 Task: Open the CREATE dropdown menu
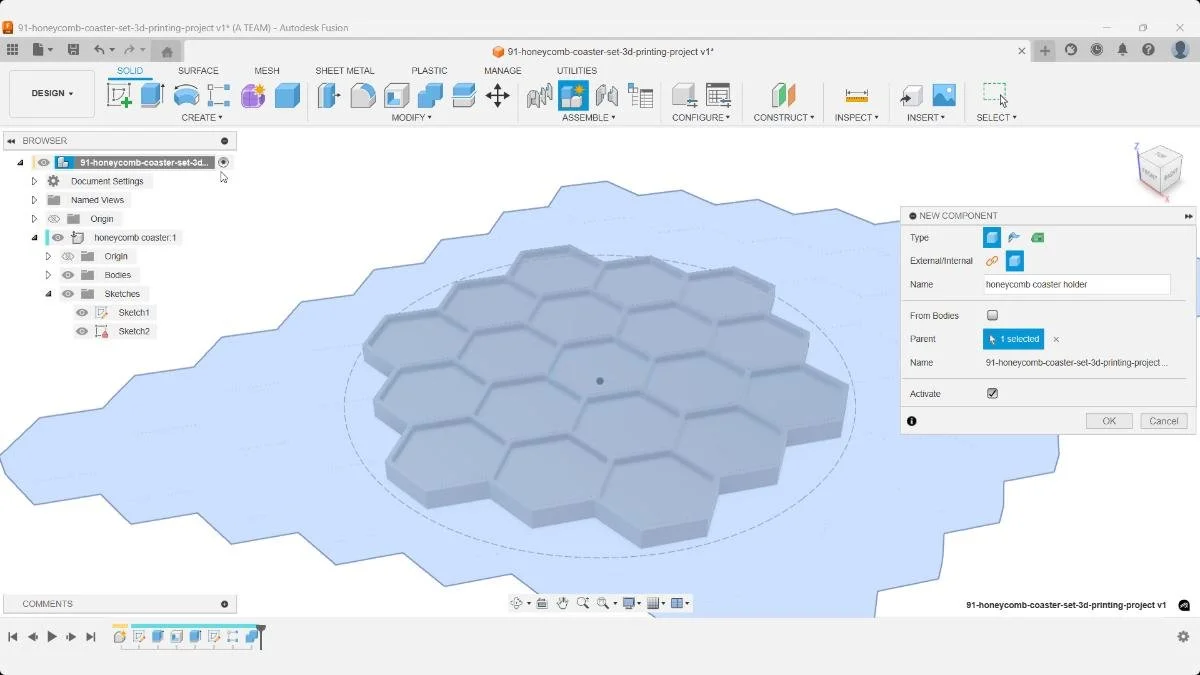tap(202, 117)
